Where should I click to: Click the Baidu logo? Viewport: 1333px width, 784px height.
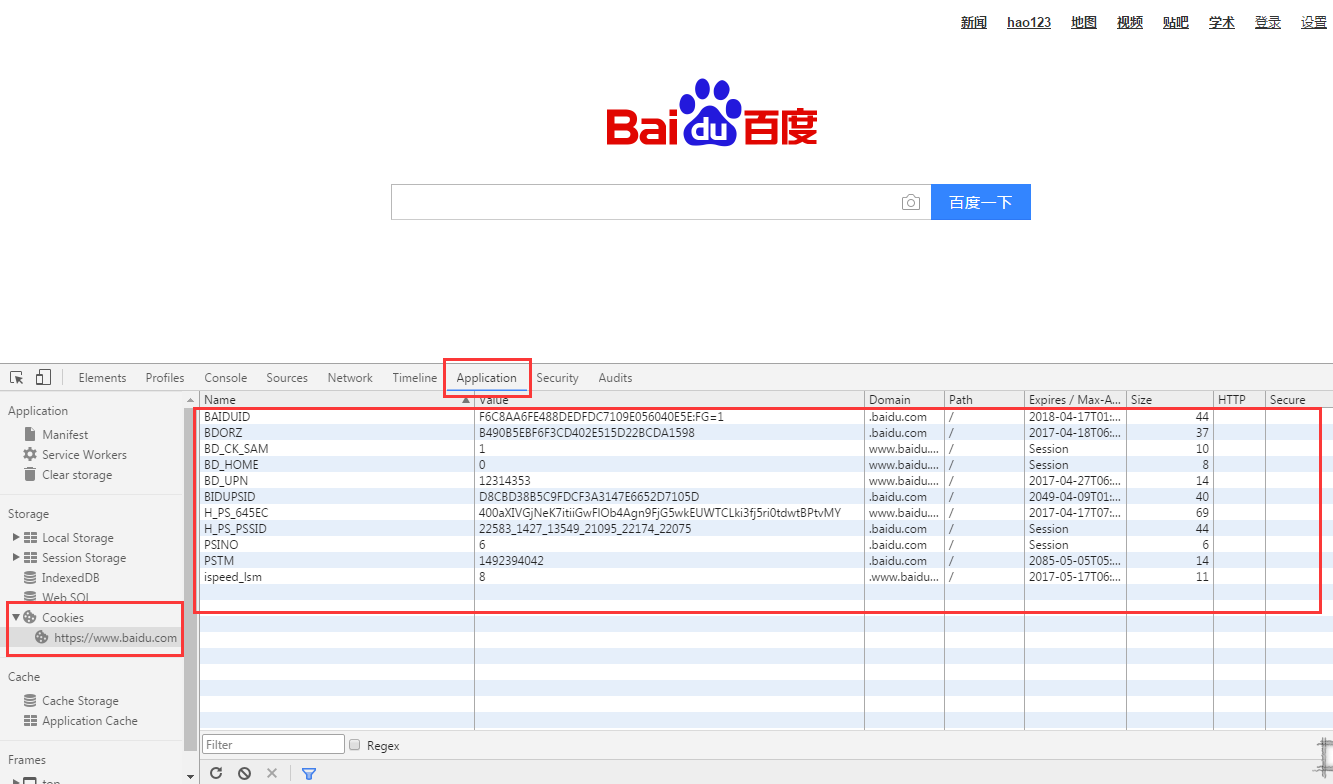click(x=712, y=113)
